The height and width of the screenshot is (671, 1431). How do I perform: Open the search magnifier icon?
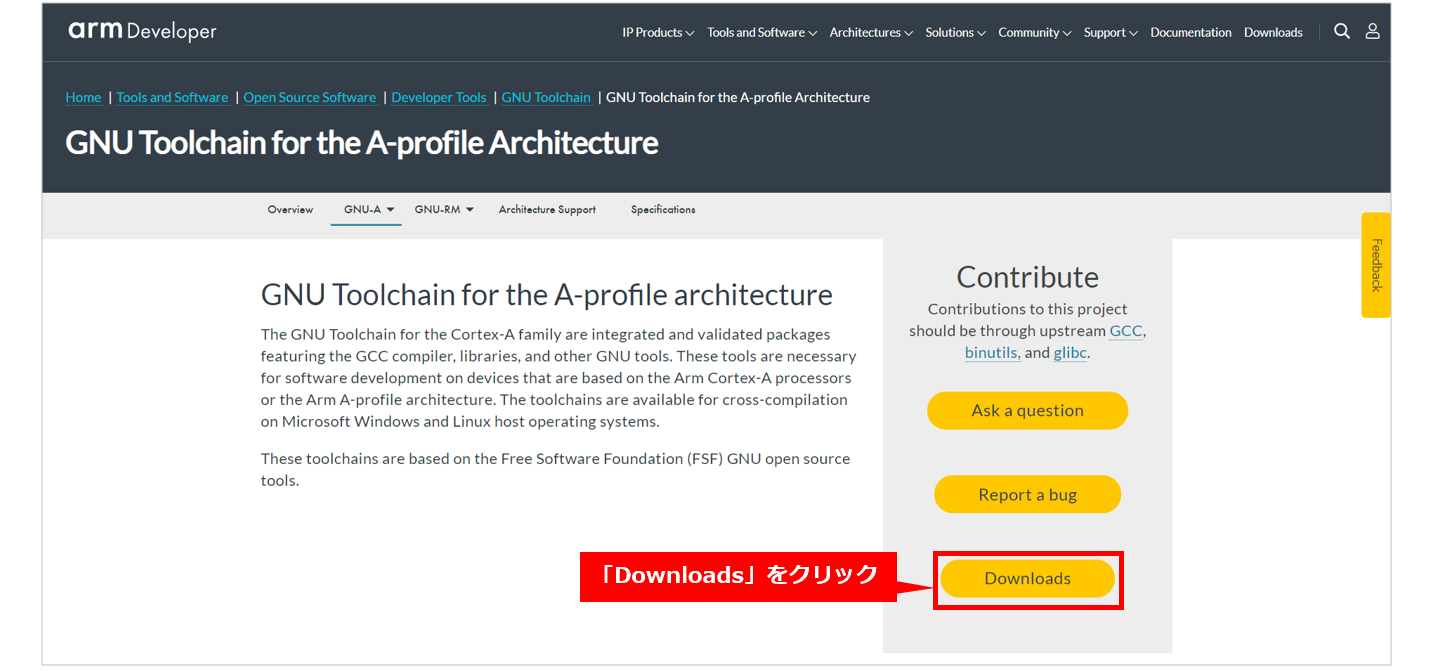pyautogui.click(x=1342, y=32)
